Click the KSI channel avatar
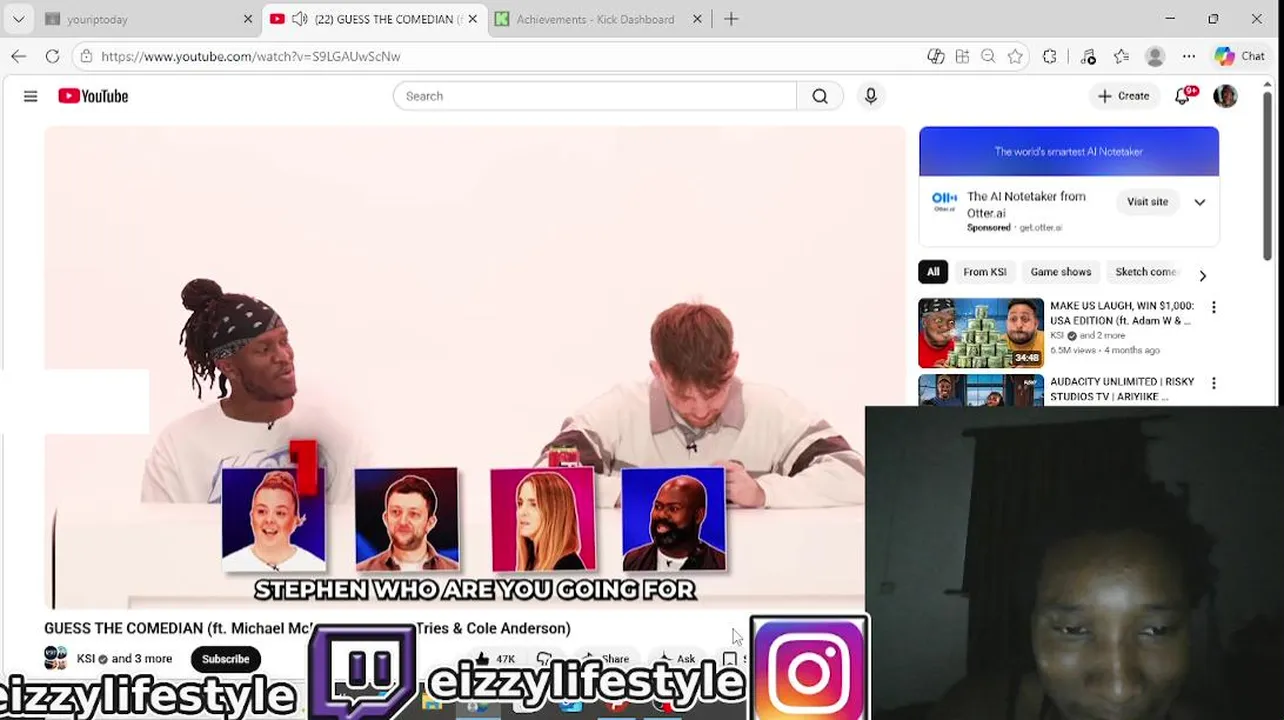1284x720 pixels. click(x=56, y=658)
